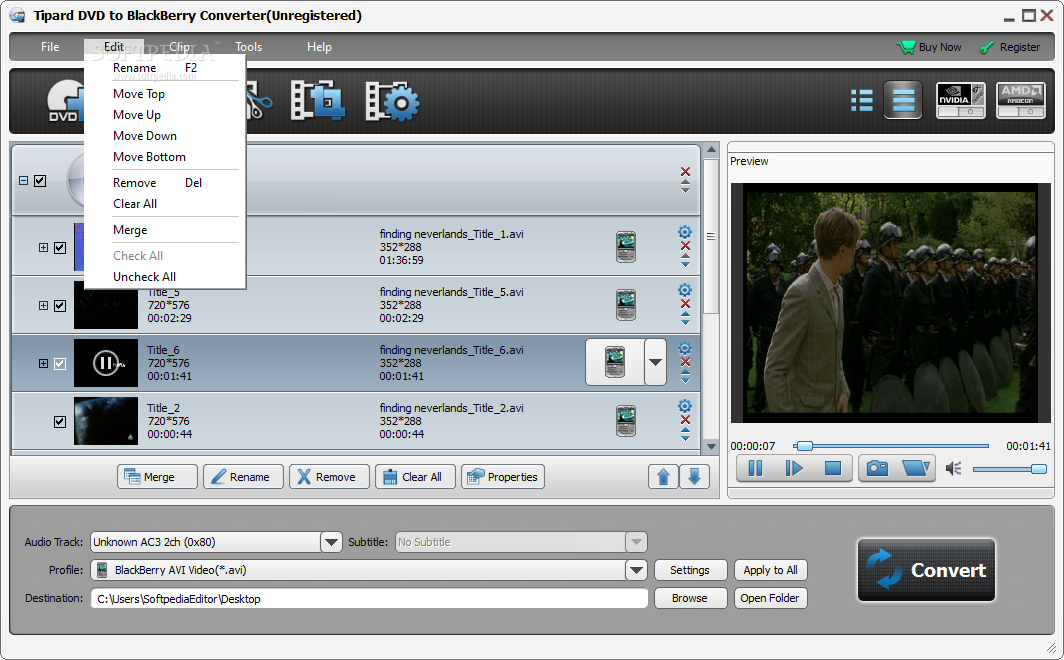This screenshot has height=660, width=1064.
Task: Click the volume slider handle
Action: pyautogui.click(x=1038, y=469)
